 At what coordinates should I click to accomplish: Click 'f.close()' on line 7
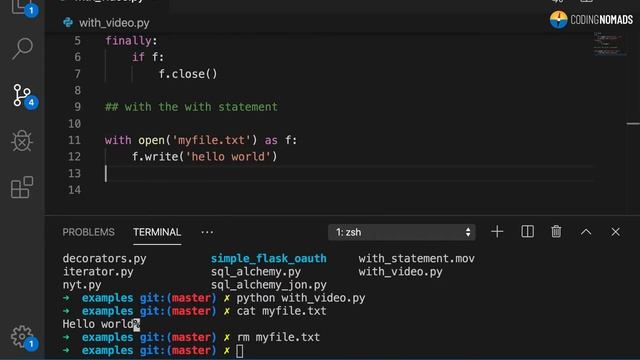(188, 74)
